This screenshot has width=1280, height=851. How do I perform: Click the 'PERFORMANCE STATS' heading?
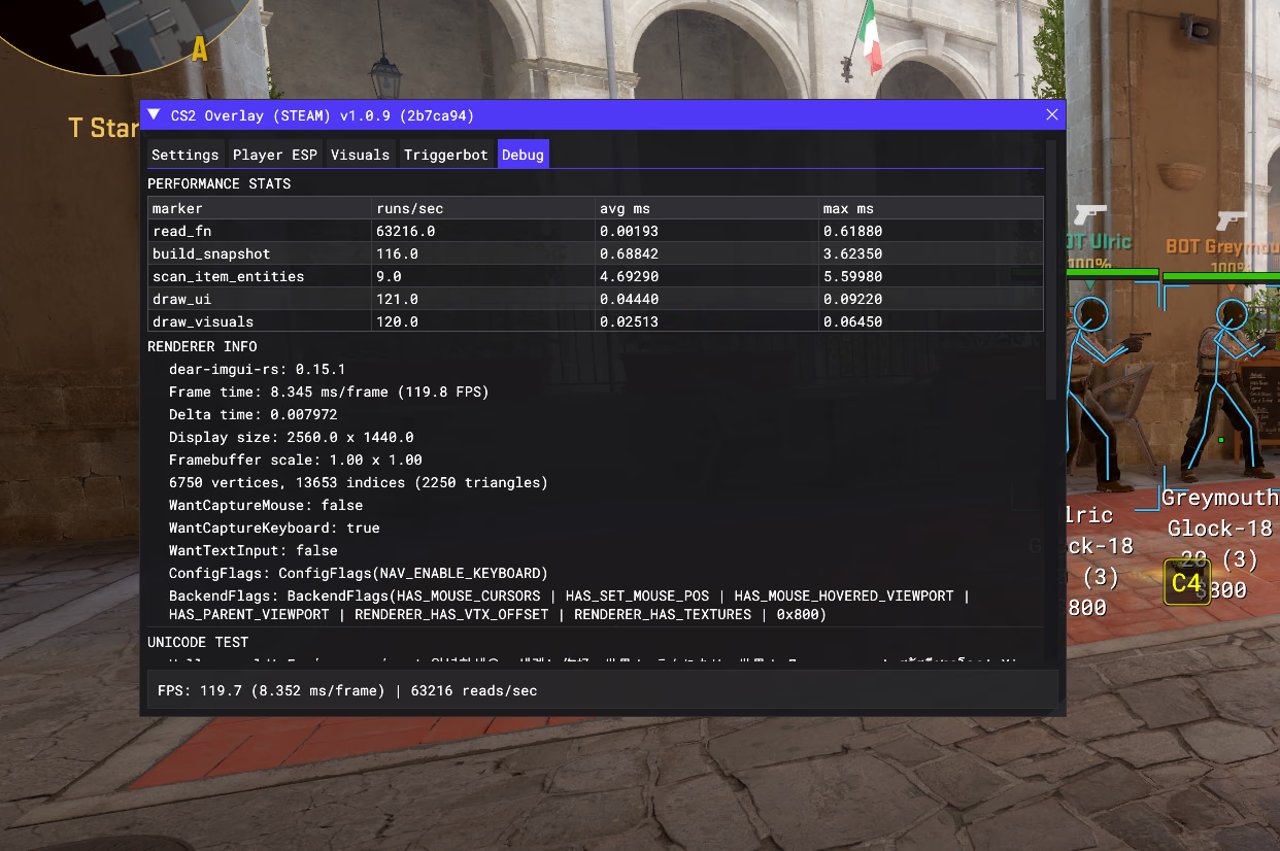point(219,184)
